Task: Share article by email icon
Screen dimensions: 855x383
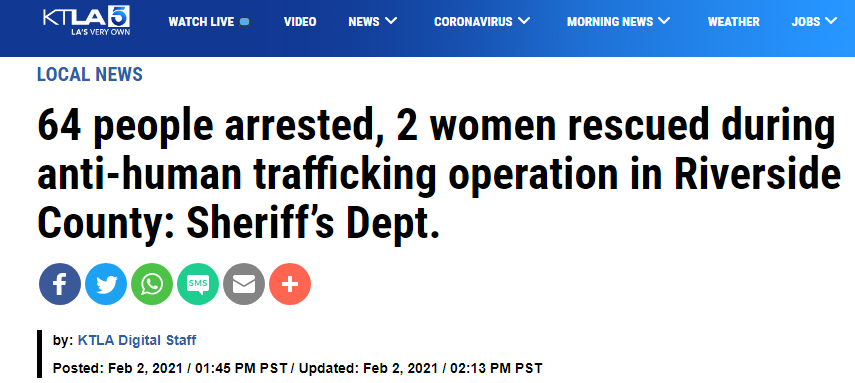Action: [244, 284]
